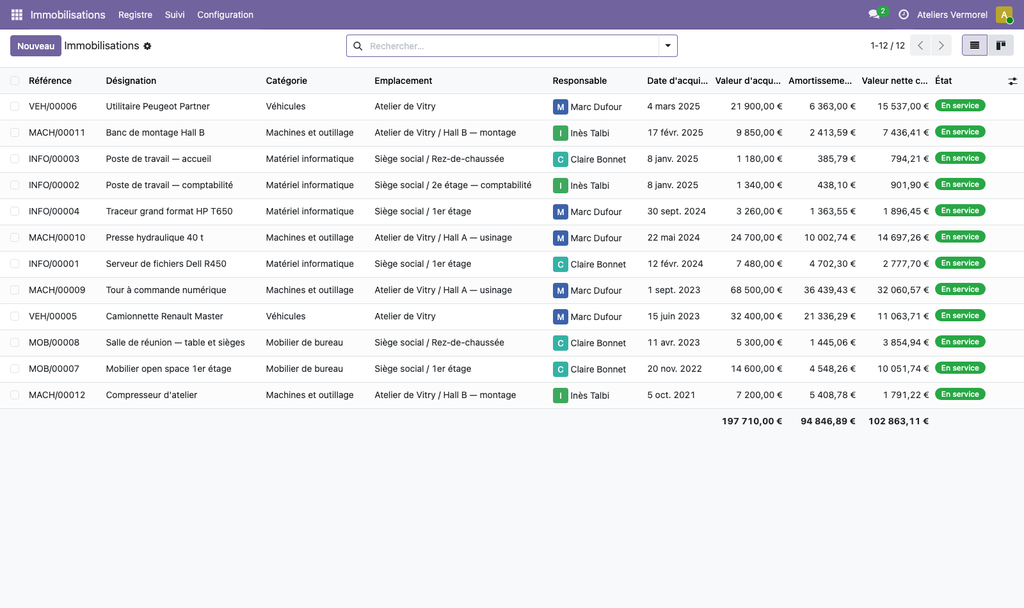This screenshot has height=608, width=1024.
Task: Tick the checkbox for MACH/00011
Action: (x=14, y=133)
